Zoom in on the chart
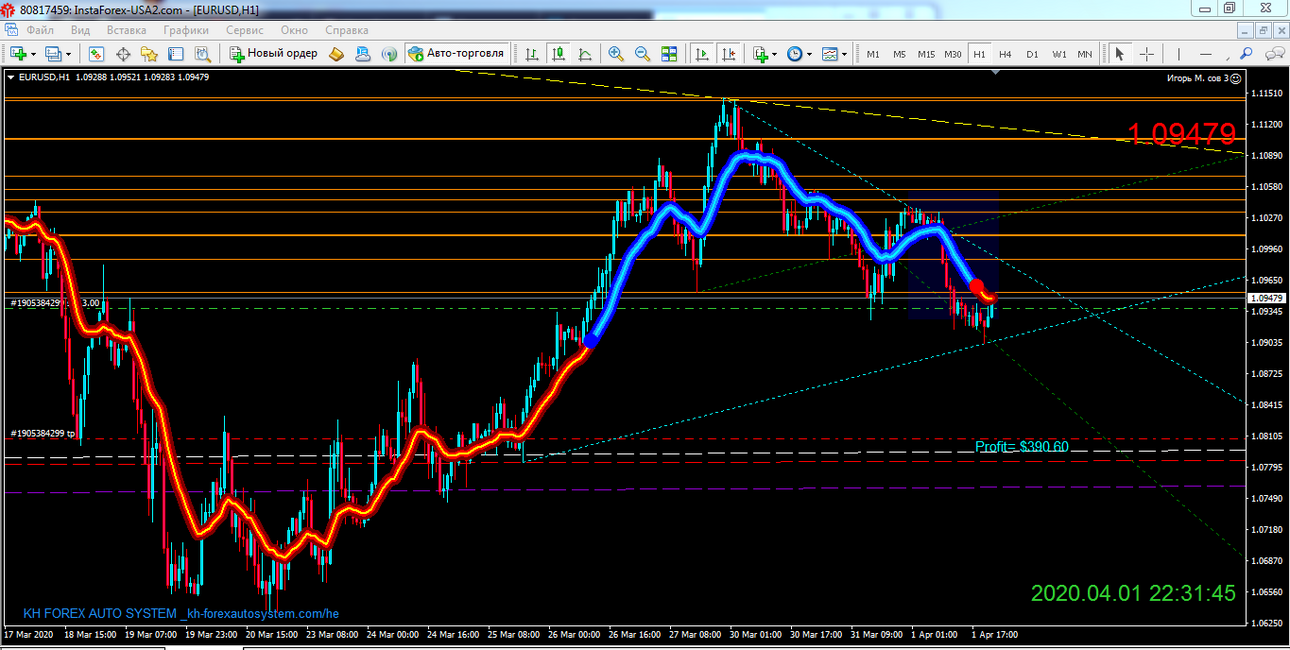Screen dimensions: 1290x650 point(616,53)
